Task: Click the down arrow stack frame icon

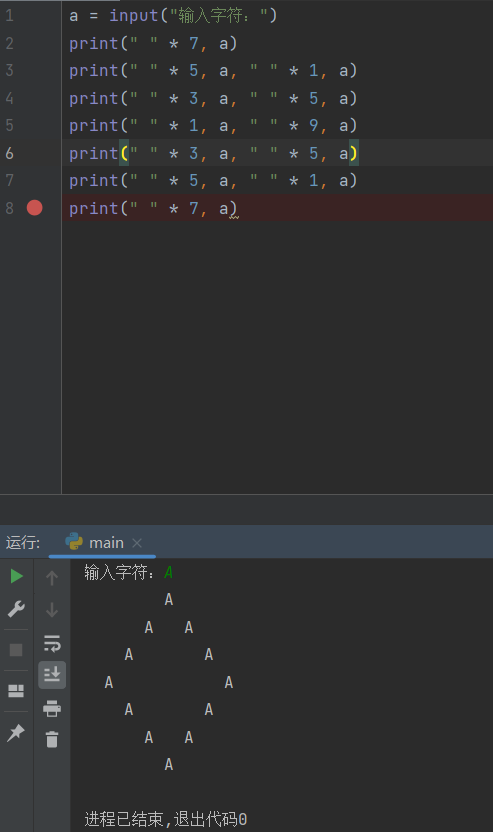Action: [x=51, y=610]
